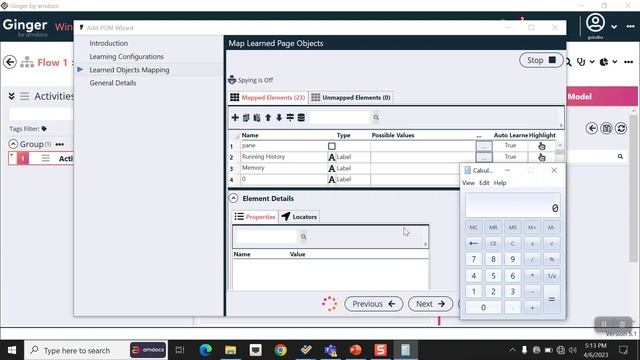The image size is (640, 360).
Task: Click the search magnifier in mapped elements toolbar
Action: point(376,118)
